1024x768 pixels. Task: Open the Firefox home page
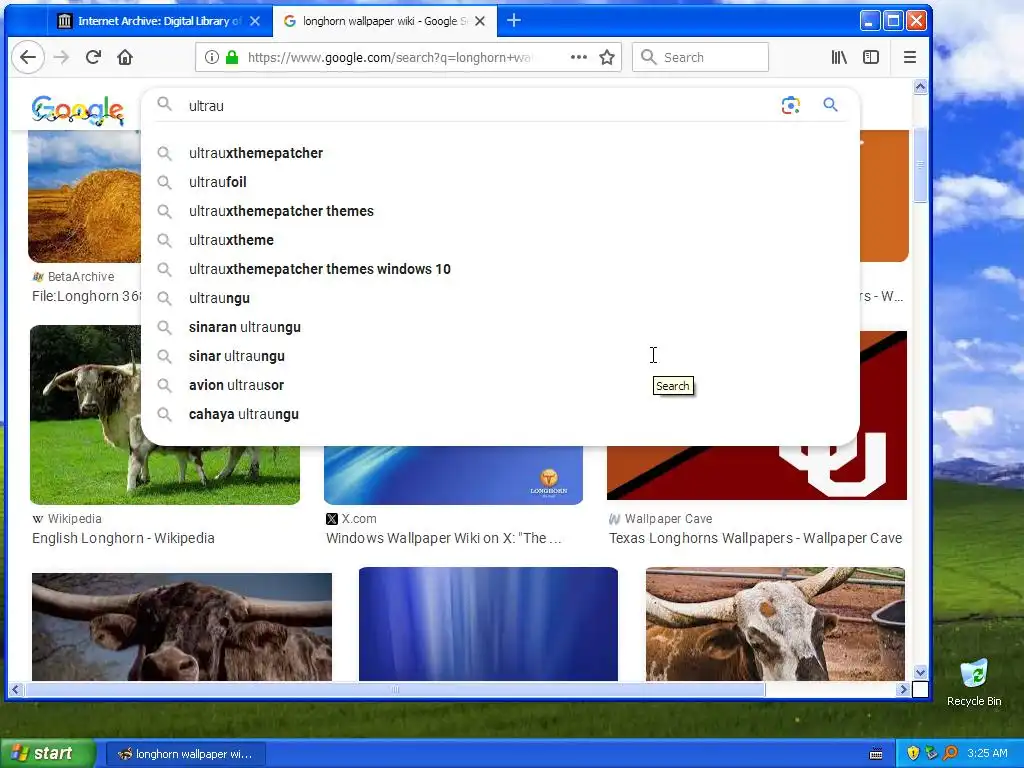tap(125, 57)
